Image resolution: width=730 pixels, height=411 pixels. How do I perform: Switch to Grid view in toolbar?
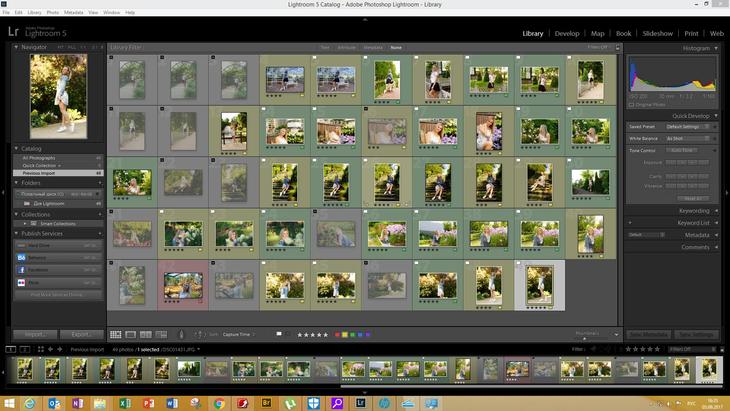pos(116,334)
